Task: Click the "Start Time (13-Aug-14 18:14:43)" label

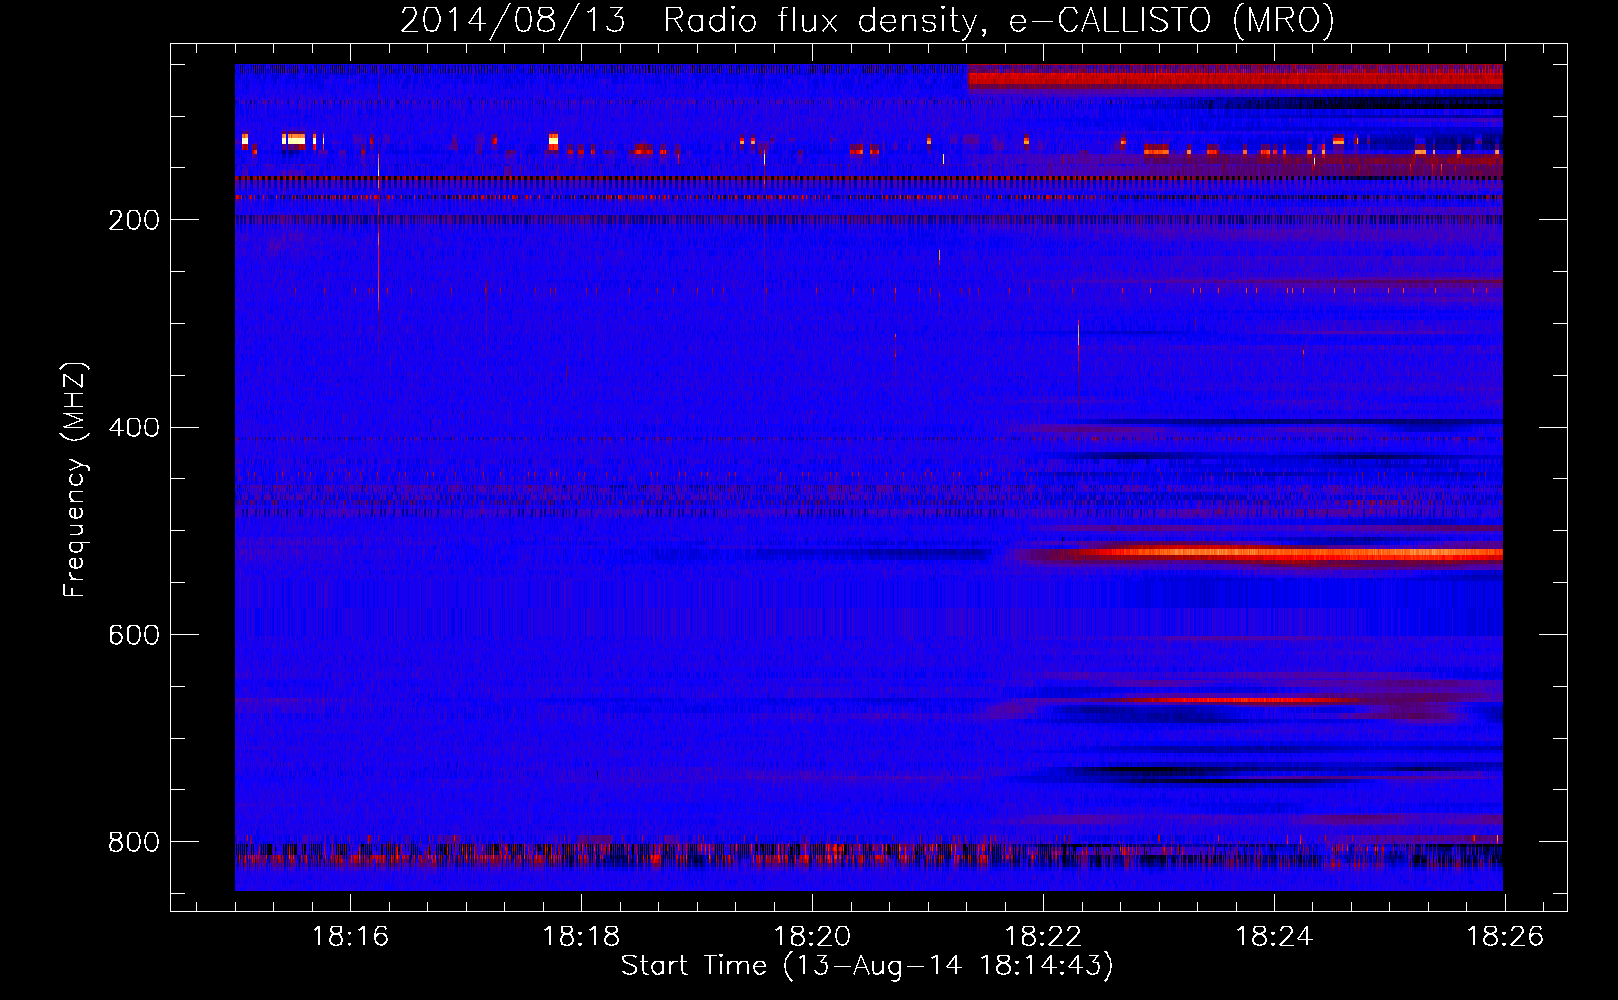Action: (x=867, y=966)
